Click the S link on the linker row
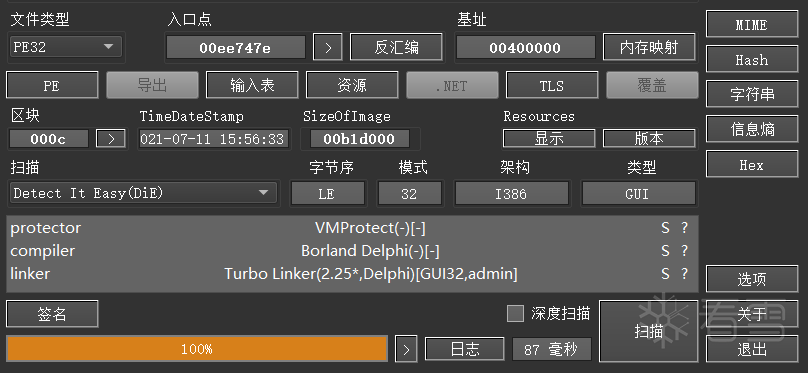 tap(665, 274)
